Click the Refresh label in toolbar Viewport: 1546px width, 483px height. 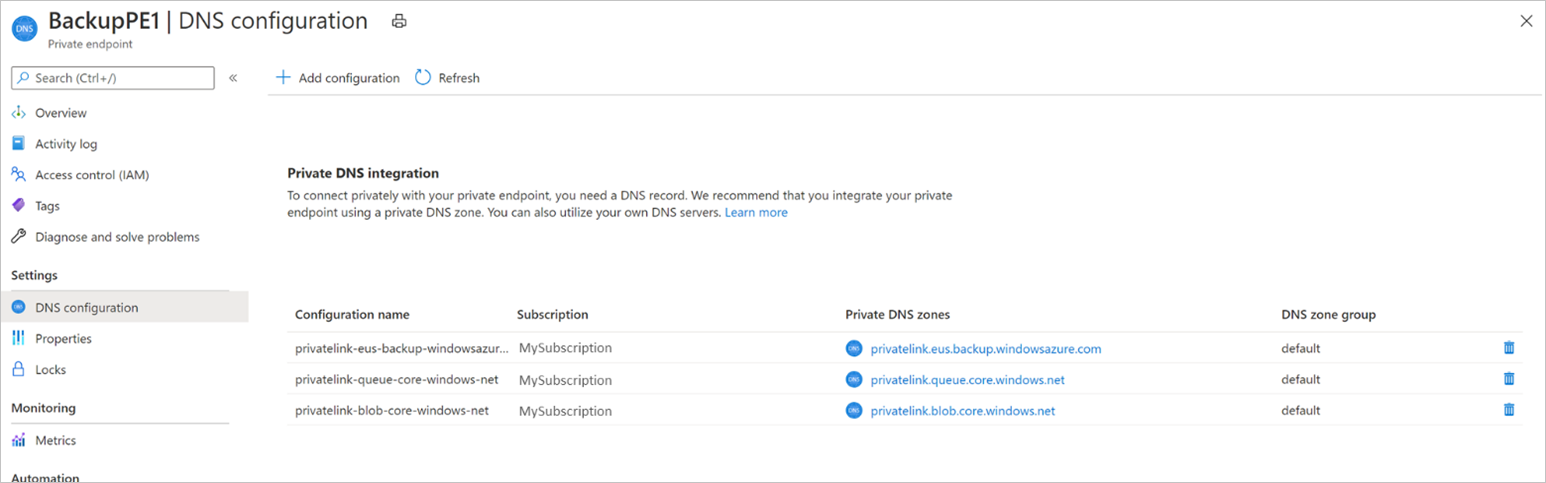459,78
